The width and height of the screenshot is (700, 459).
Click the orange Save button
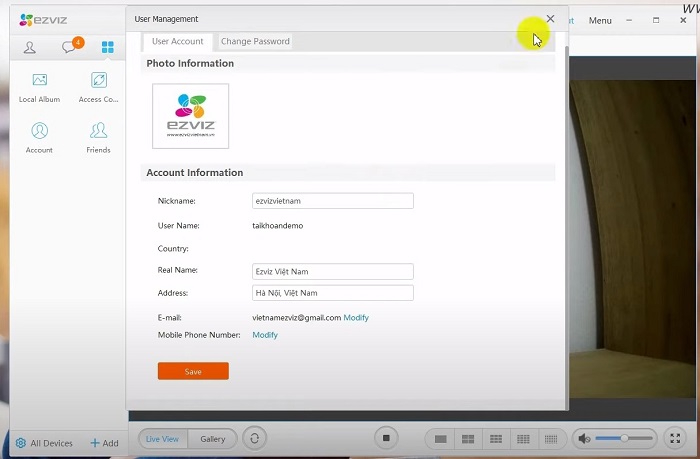(193, 371)
